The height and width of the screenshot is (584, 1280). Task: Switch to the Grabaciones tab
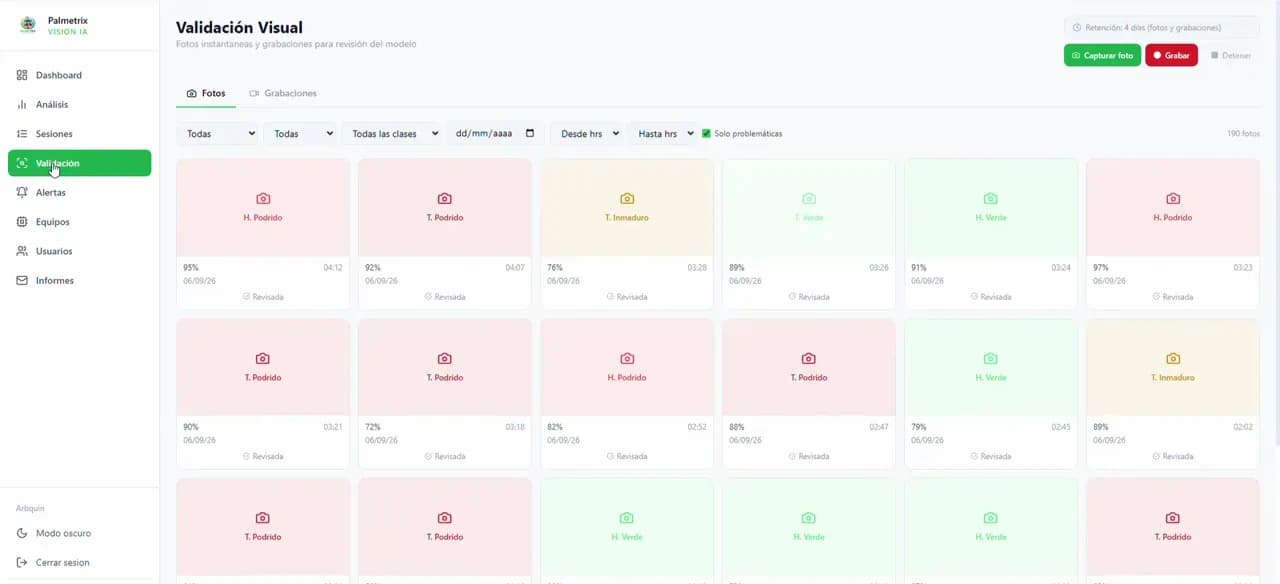click(x=283, y=93)
